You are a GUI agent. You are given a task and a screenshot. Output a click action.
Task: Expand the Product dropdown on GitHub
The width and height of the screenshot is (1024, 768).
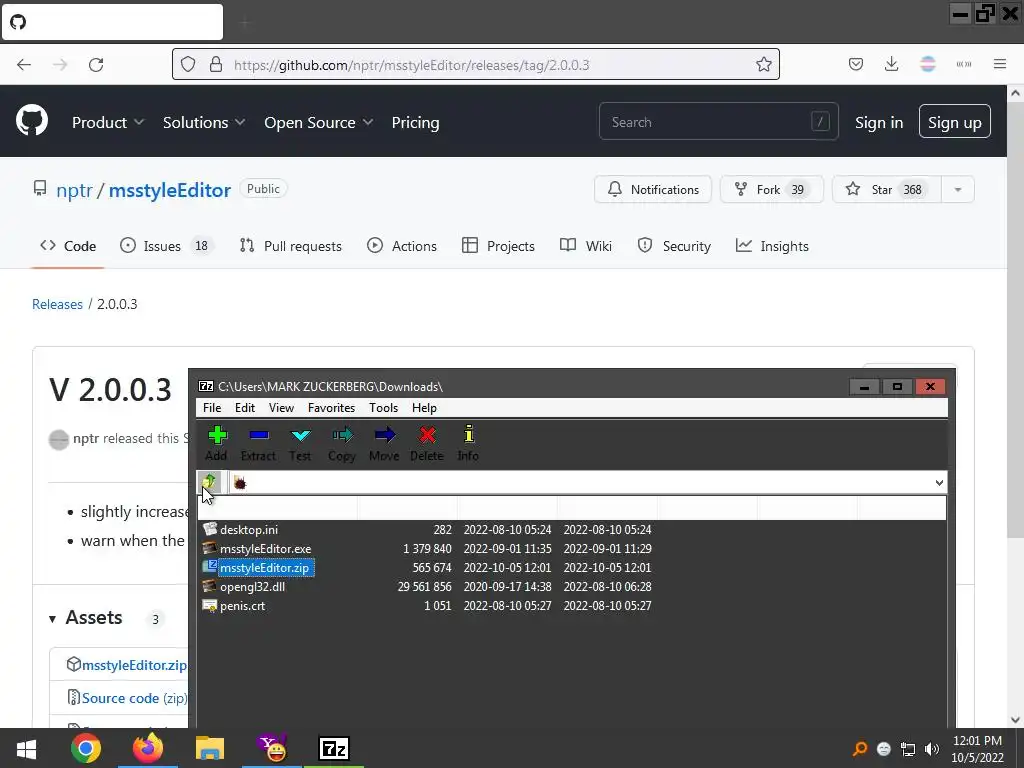[108, 122]
